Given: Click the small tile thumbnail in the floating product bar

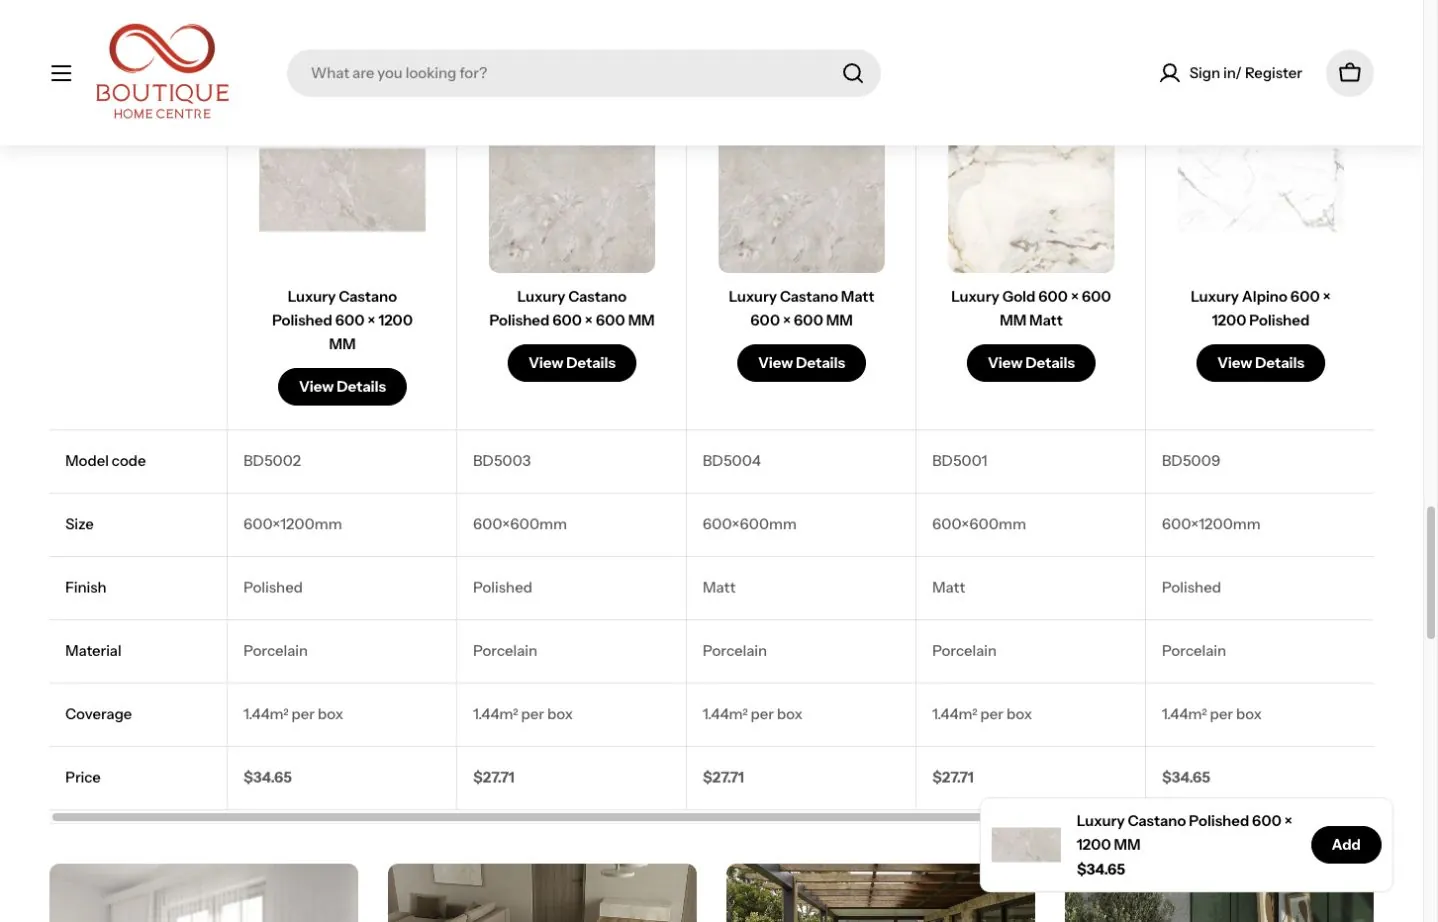Looking at the screenshot, I should (x=1026, y=845).
